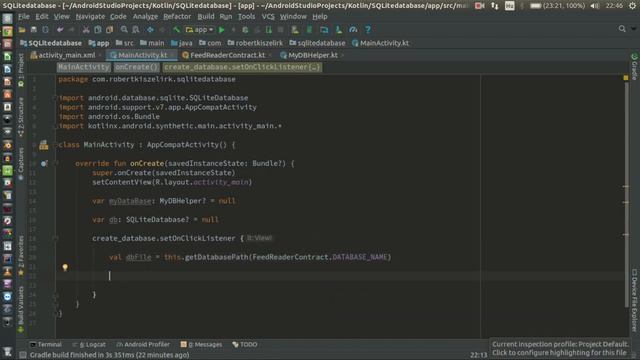Screen dimensions: 640x360
Task: Toggle tool window quick access status icon
Action: click(23, 355)
